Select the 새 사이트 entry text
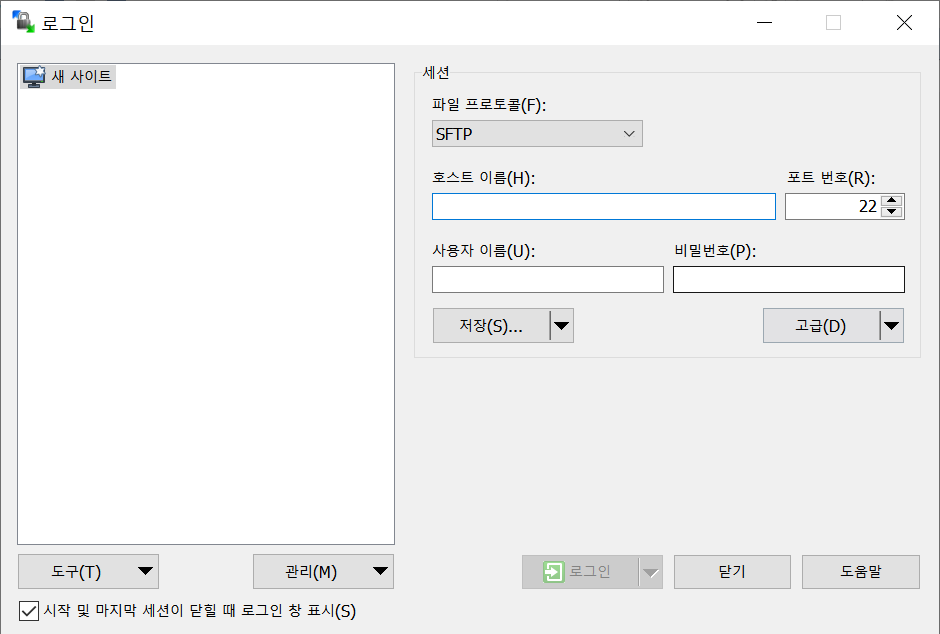Screen dimensions: 940x634 pyautogui.click(x=82, y=77)
